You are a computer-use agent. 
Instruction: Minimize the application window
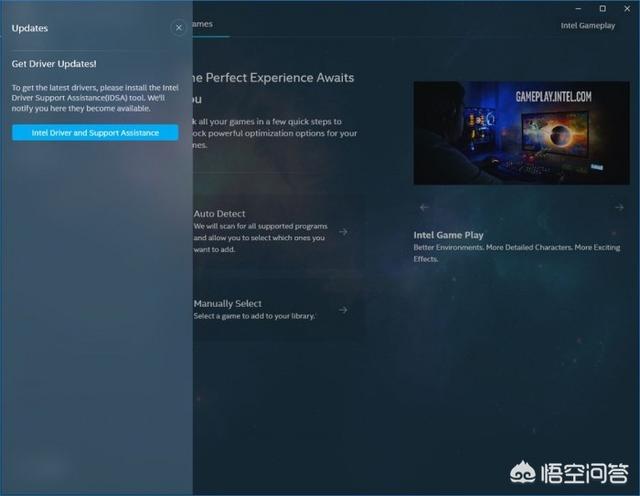click(x=578, y=9)
